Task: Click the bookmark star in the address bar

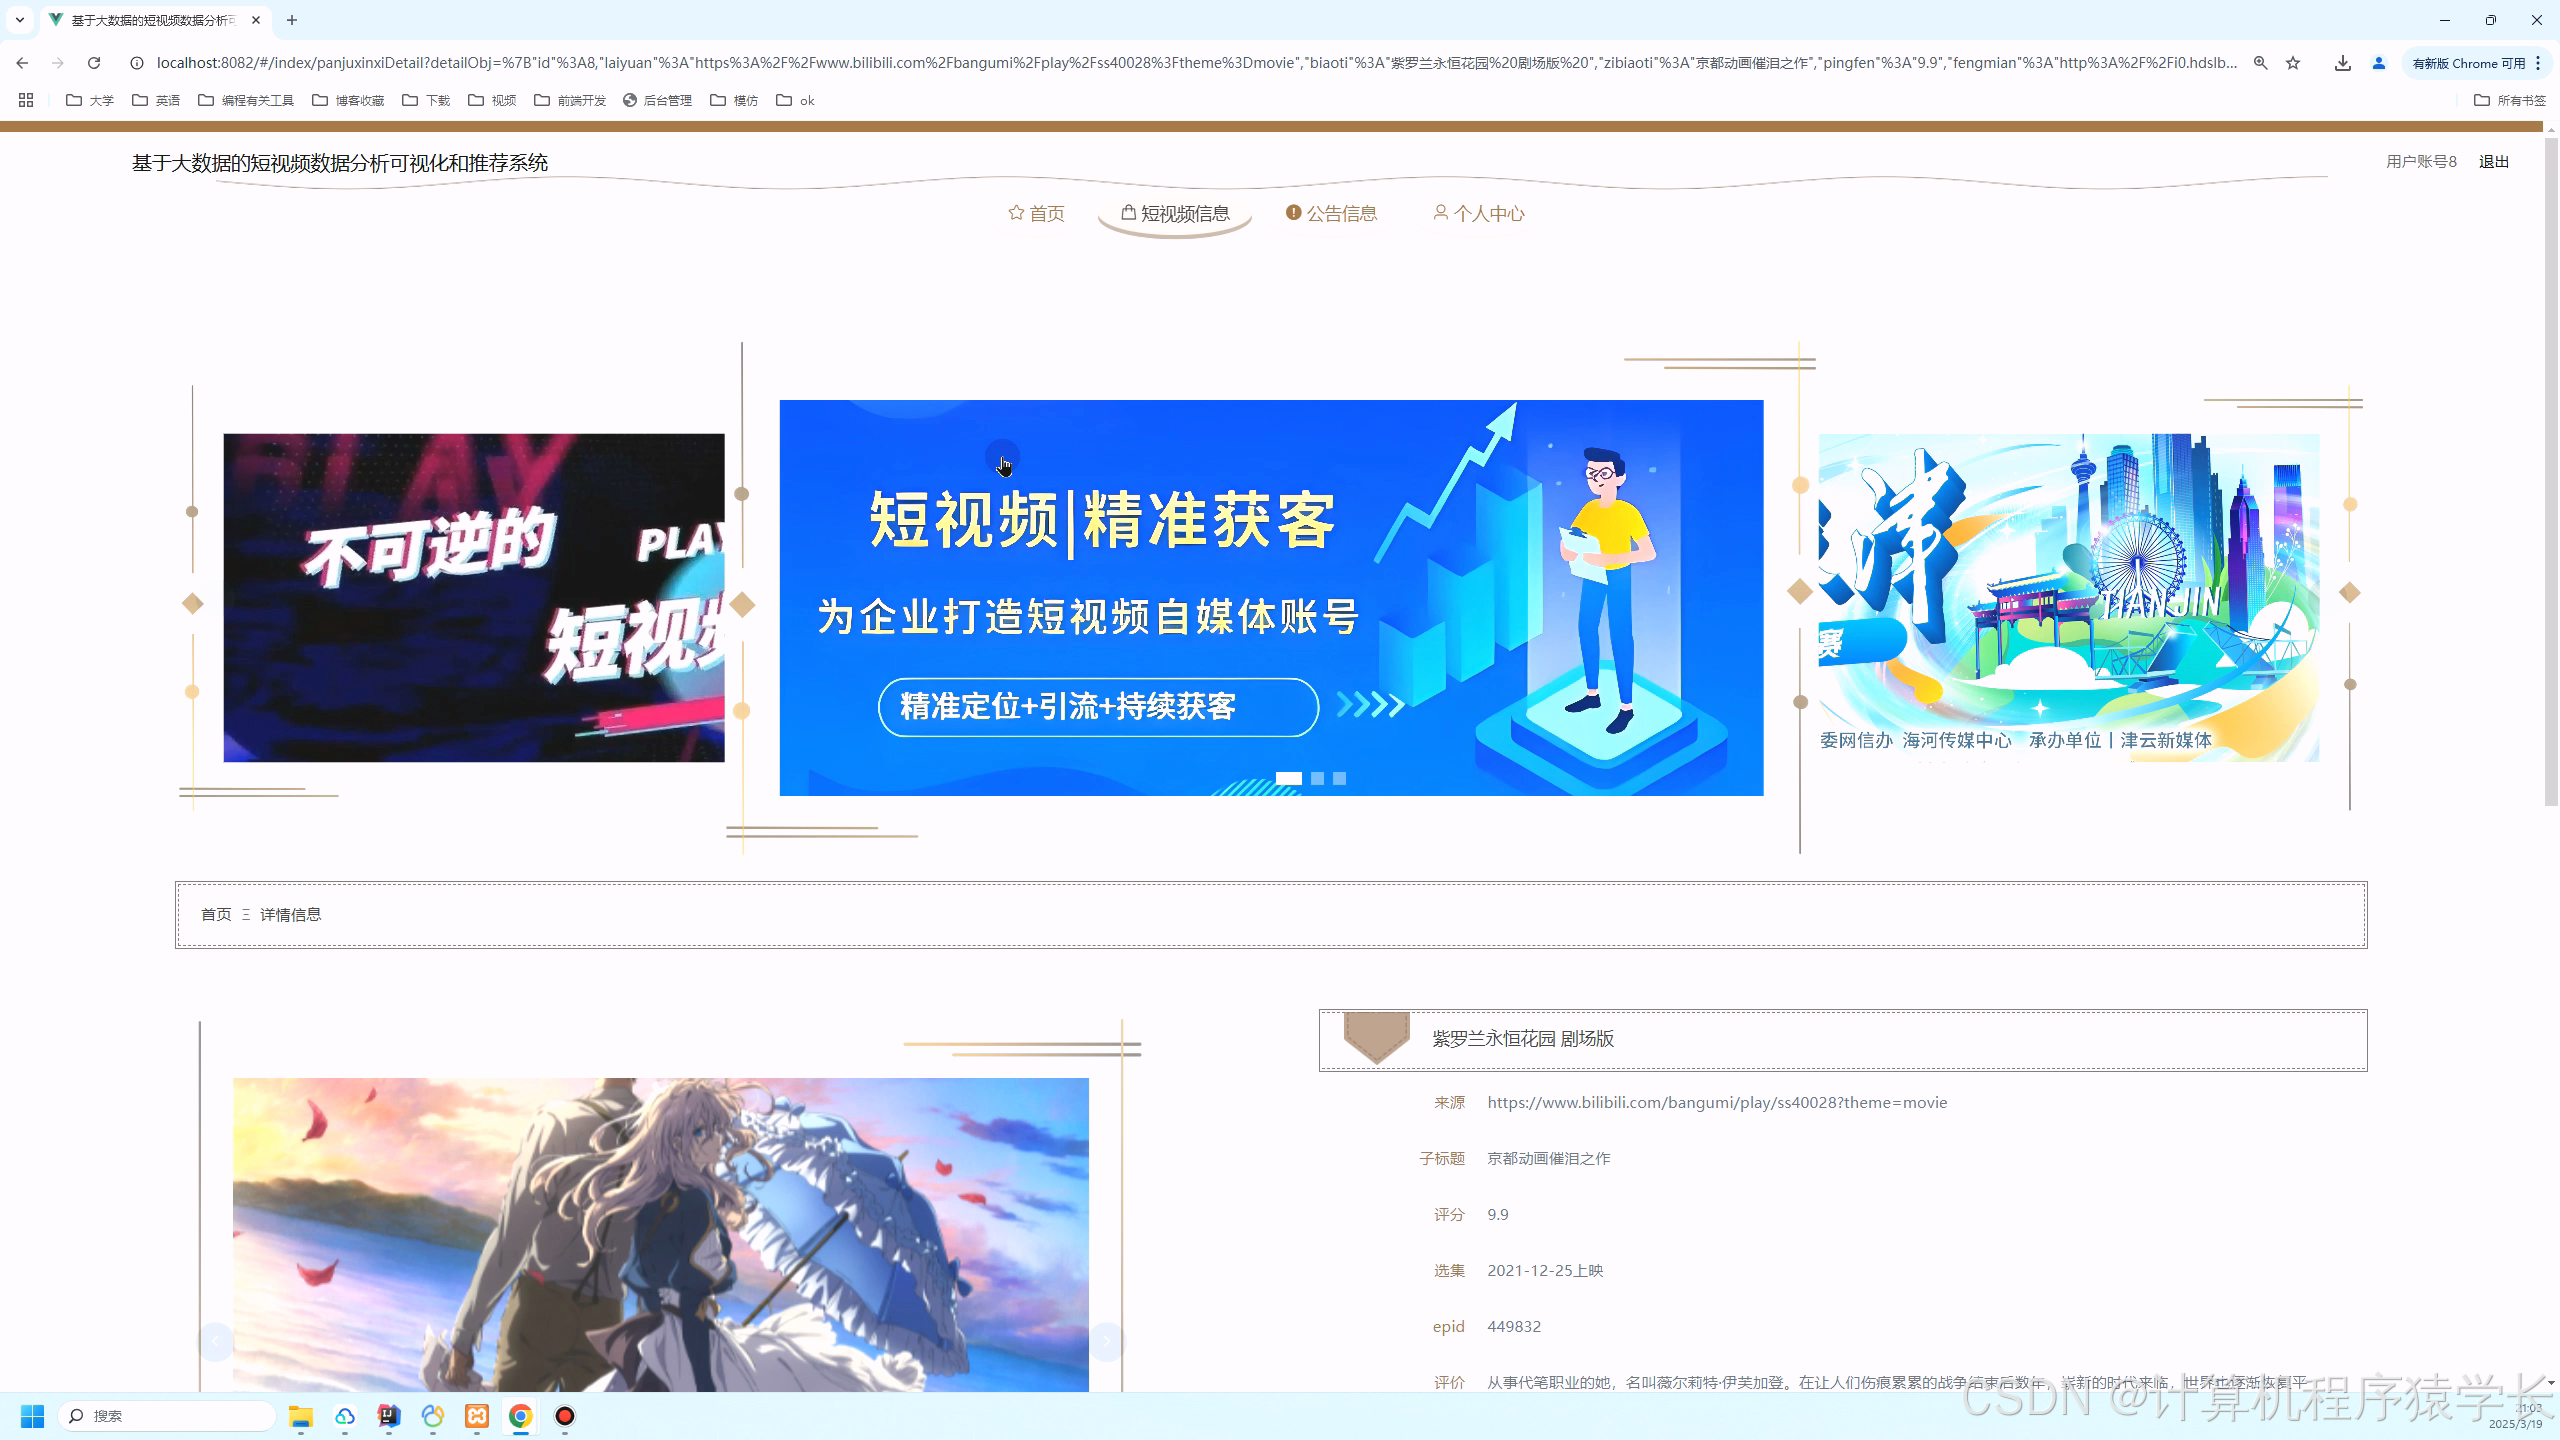Action: [2294, 62]
